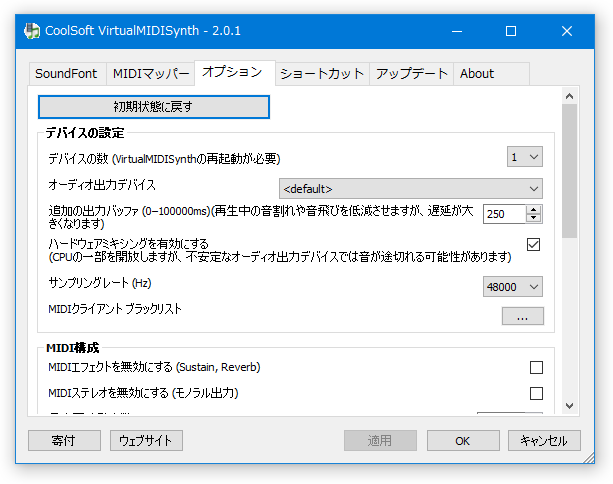Increase the output buffer with up arrow
613x484 pixels.
click(x=534, y=210)
